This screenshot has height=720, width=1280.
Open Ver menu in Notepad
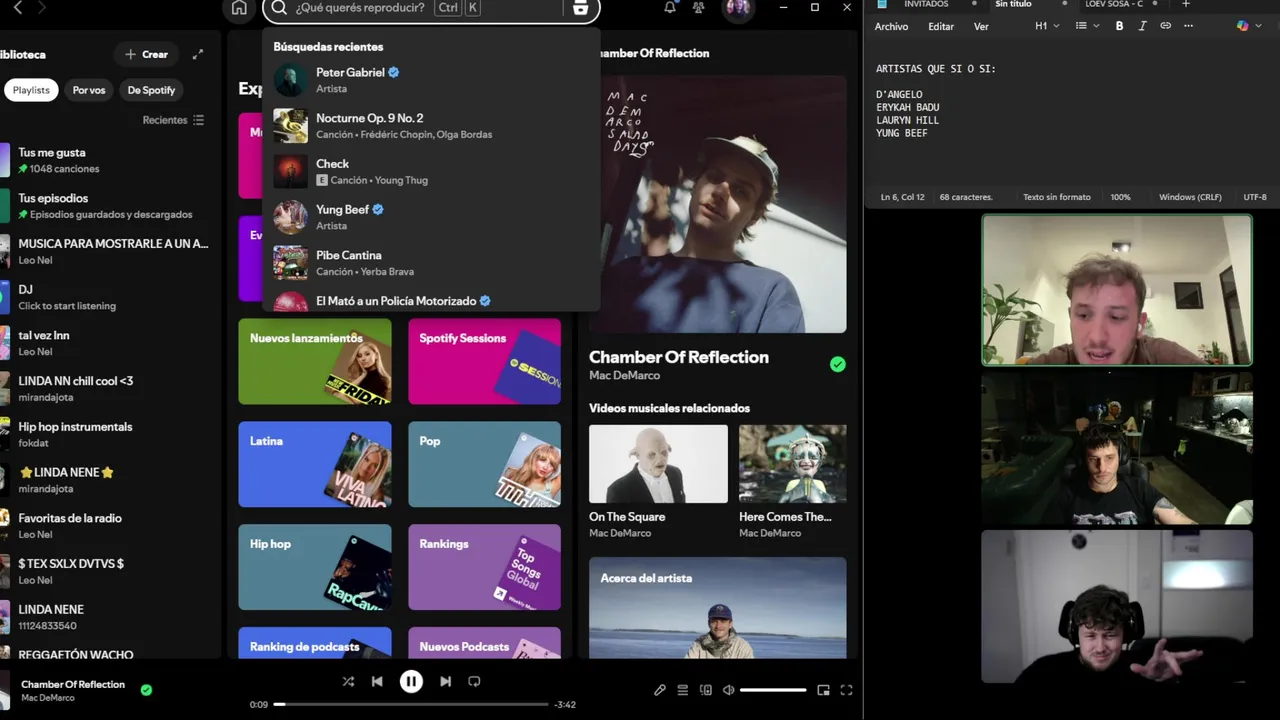point(981,26)
